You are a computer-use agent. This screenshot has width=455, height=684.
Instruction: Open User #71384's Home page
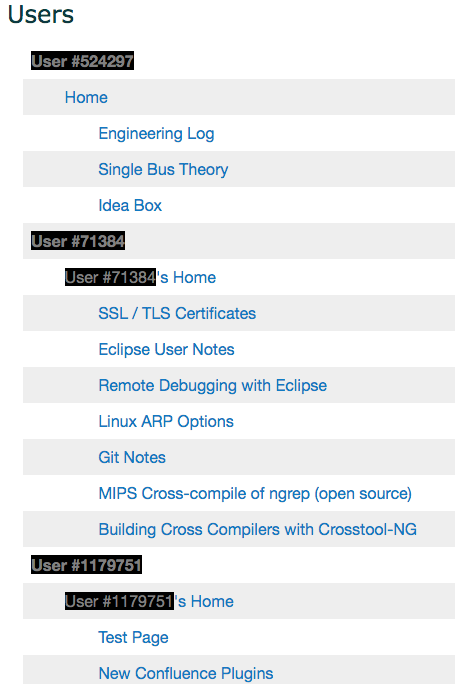tap(140, 277)
